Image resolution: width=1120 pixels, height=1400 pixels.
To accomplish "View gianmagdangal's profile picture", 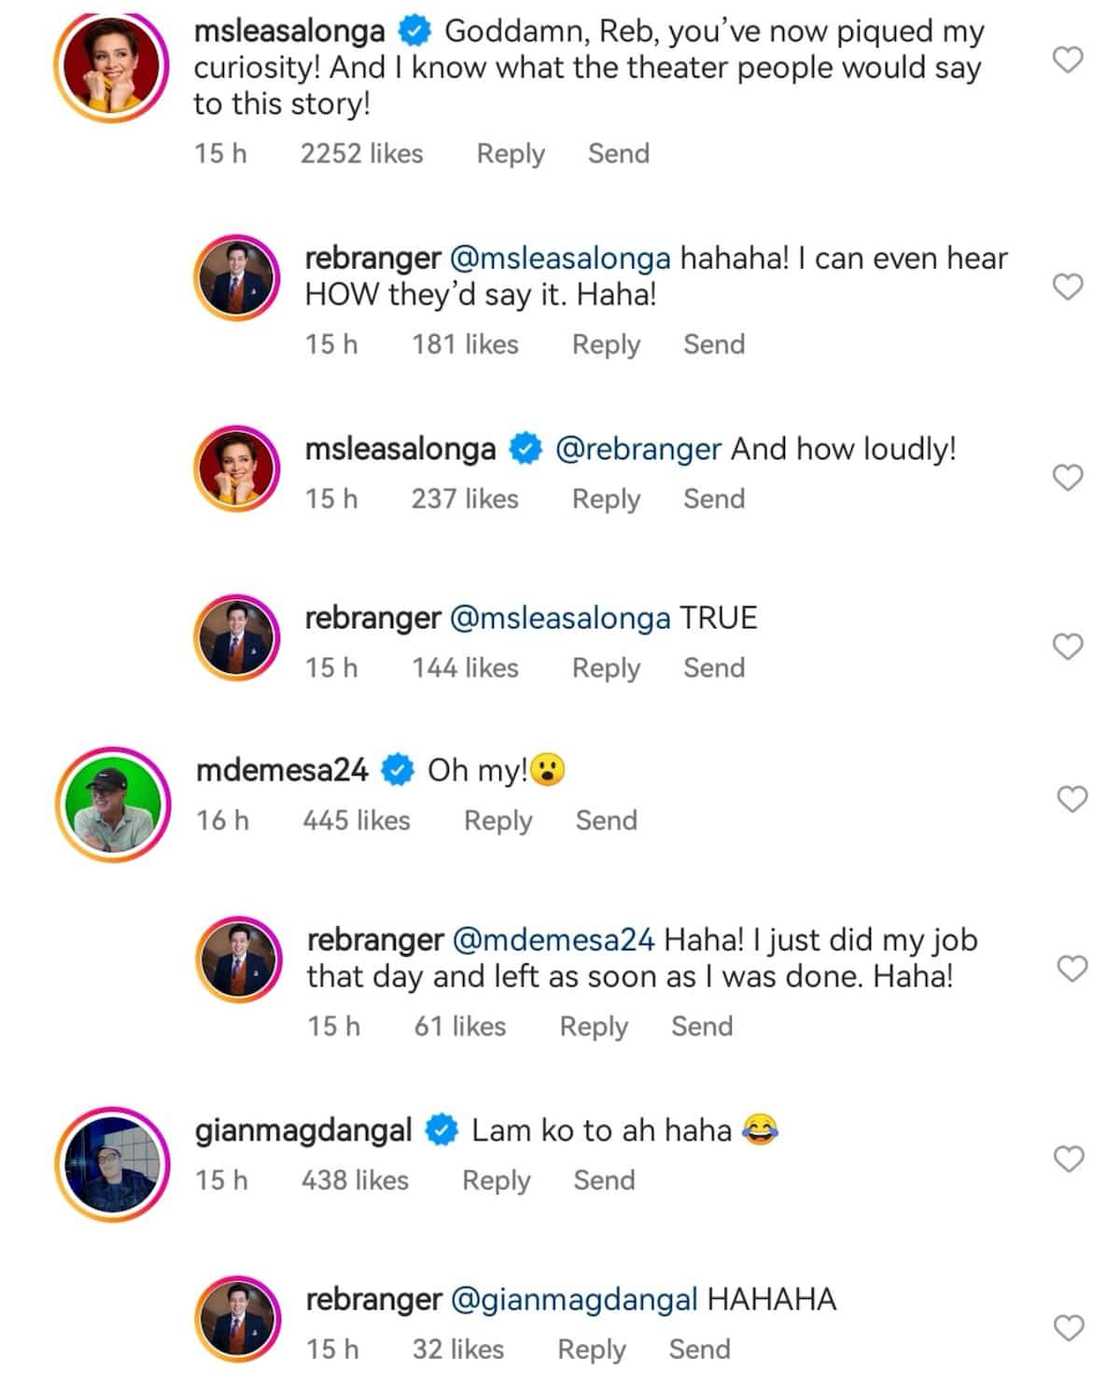I will coord(112,1164).
